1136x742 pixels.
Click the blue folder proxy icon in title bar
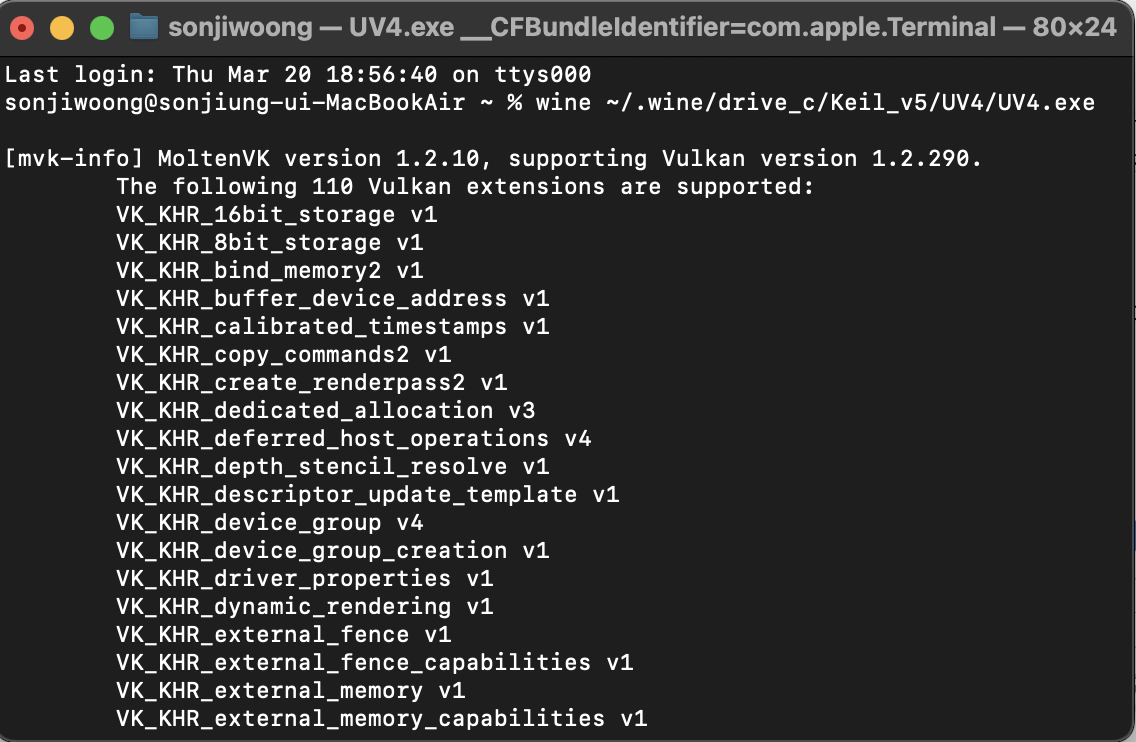pos(144,28)
